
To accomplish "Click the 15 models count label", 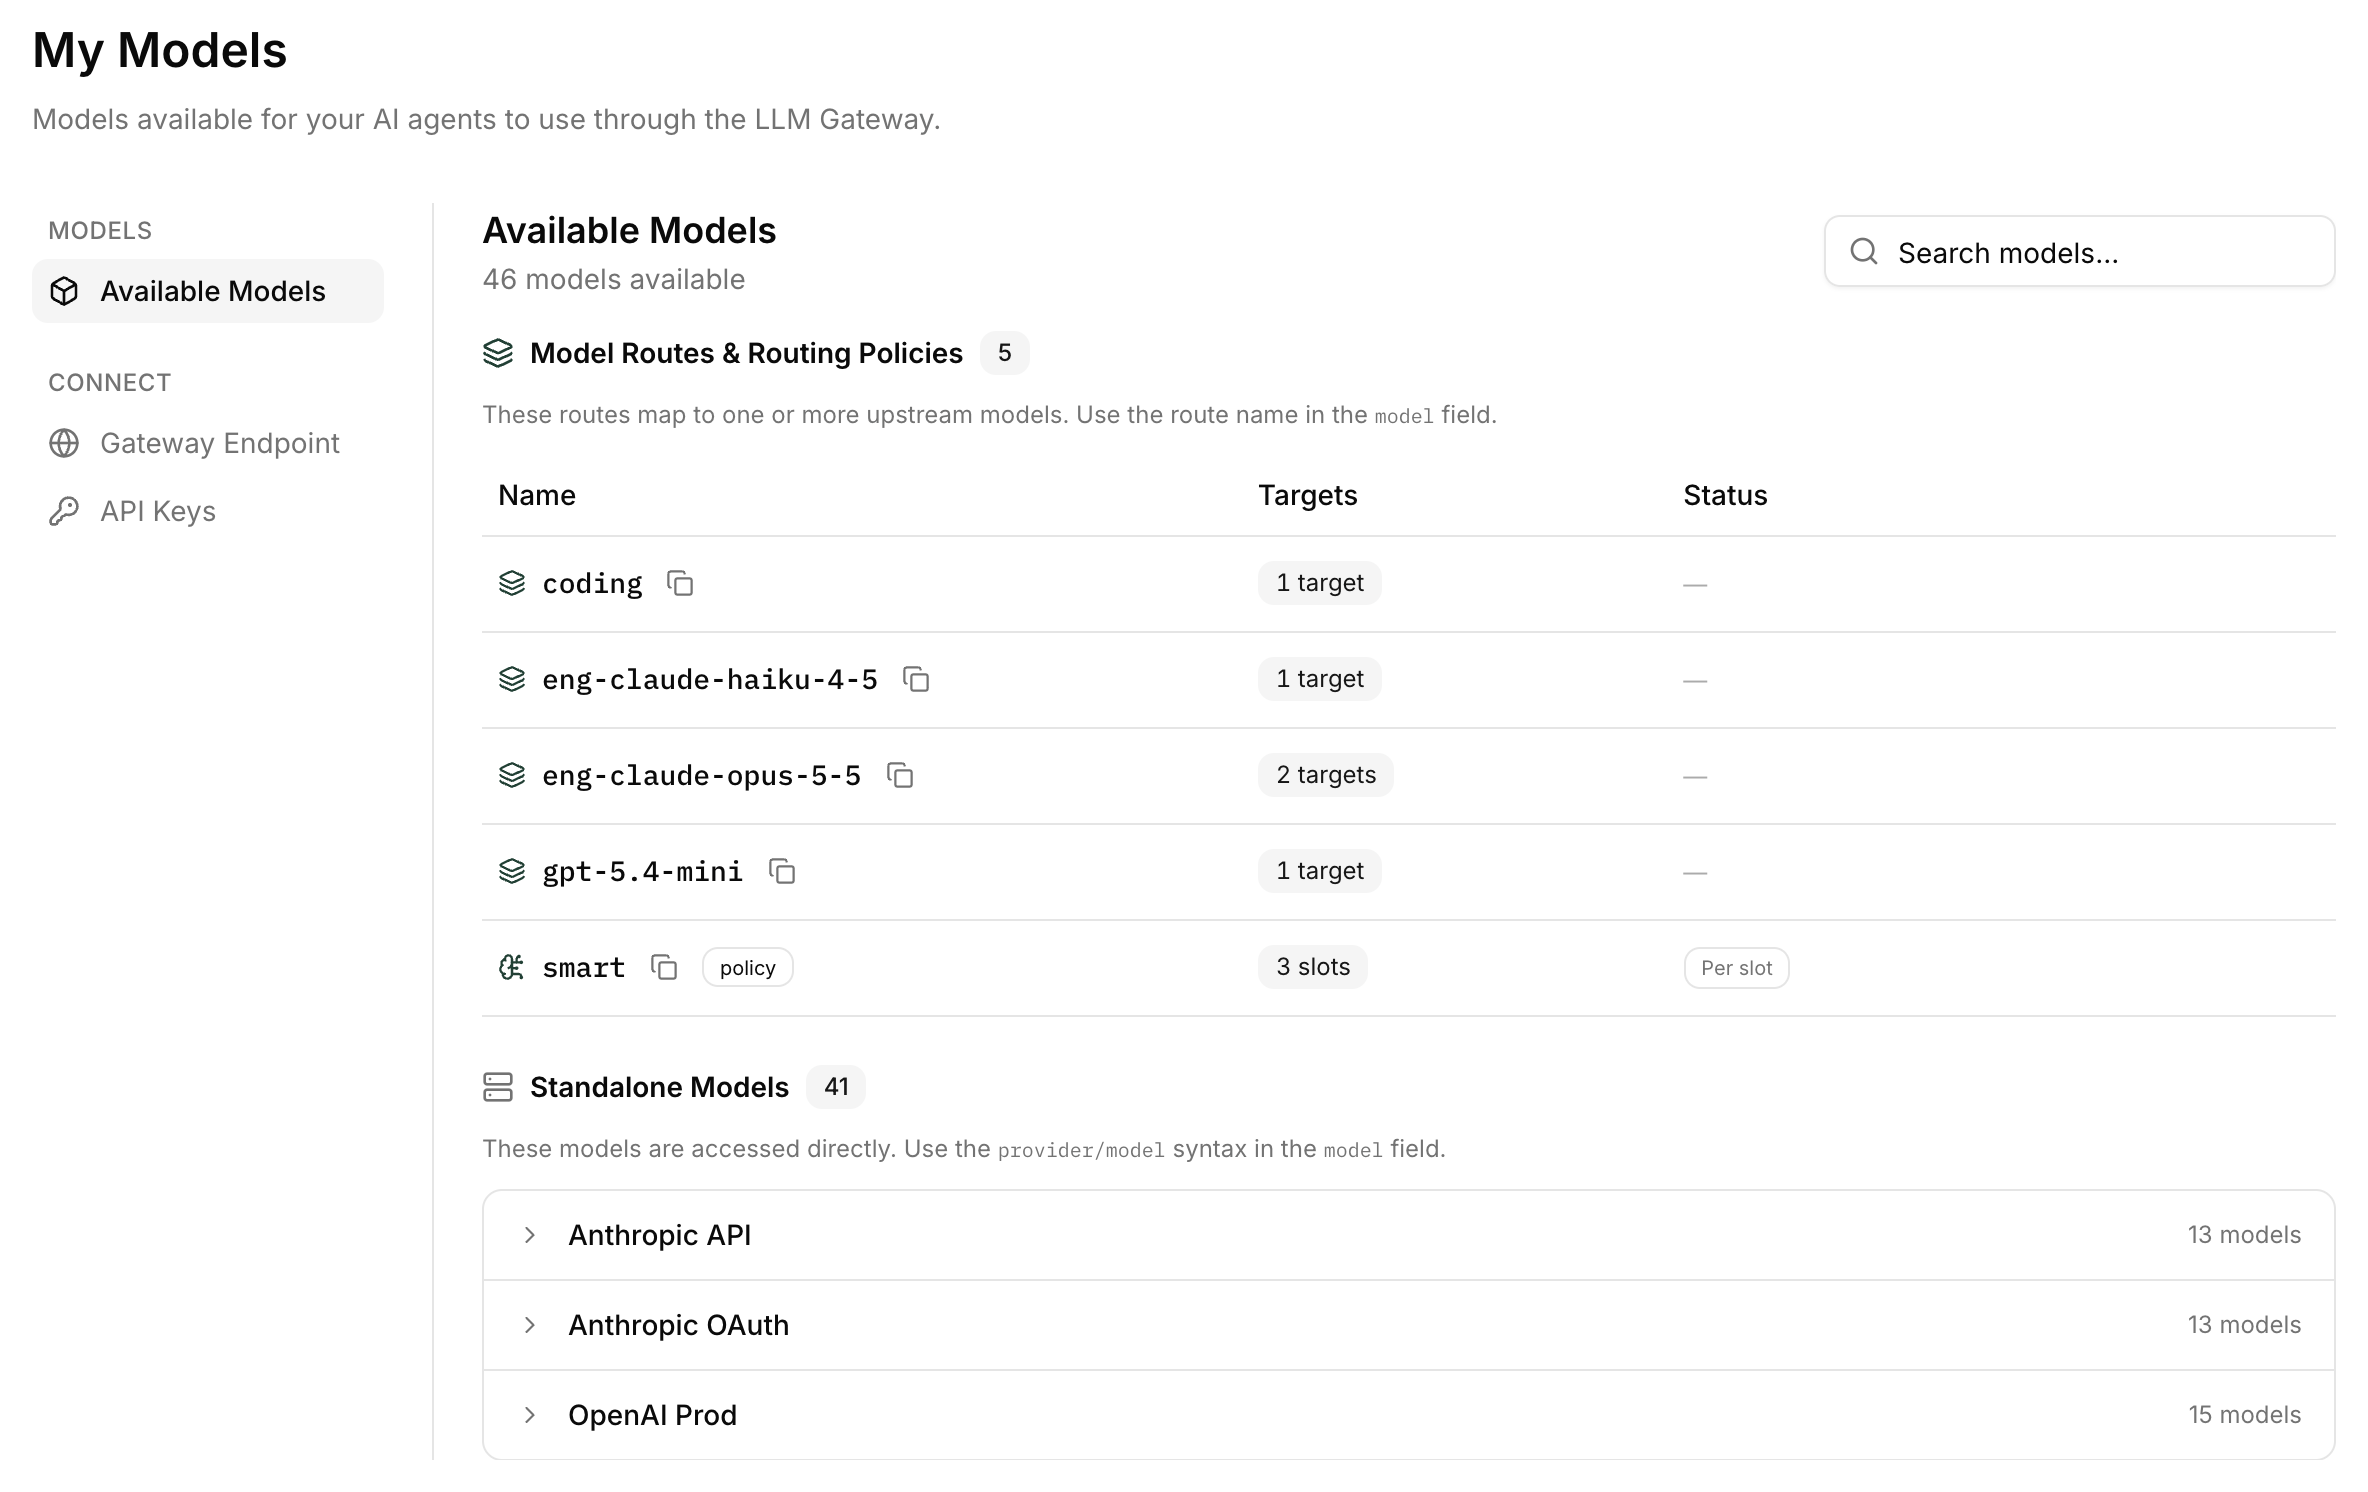I will (2245, 1415).
